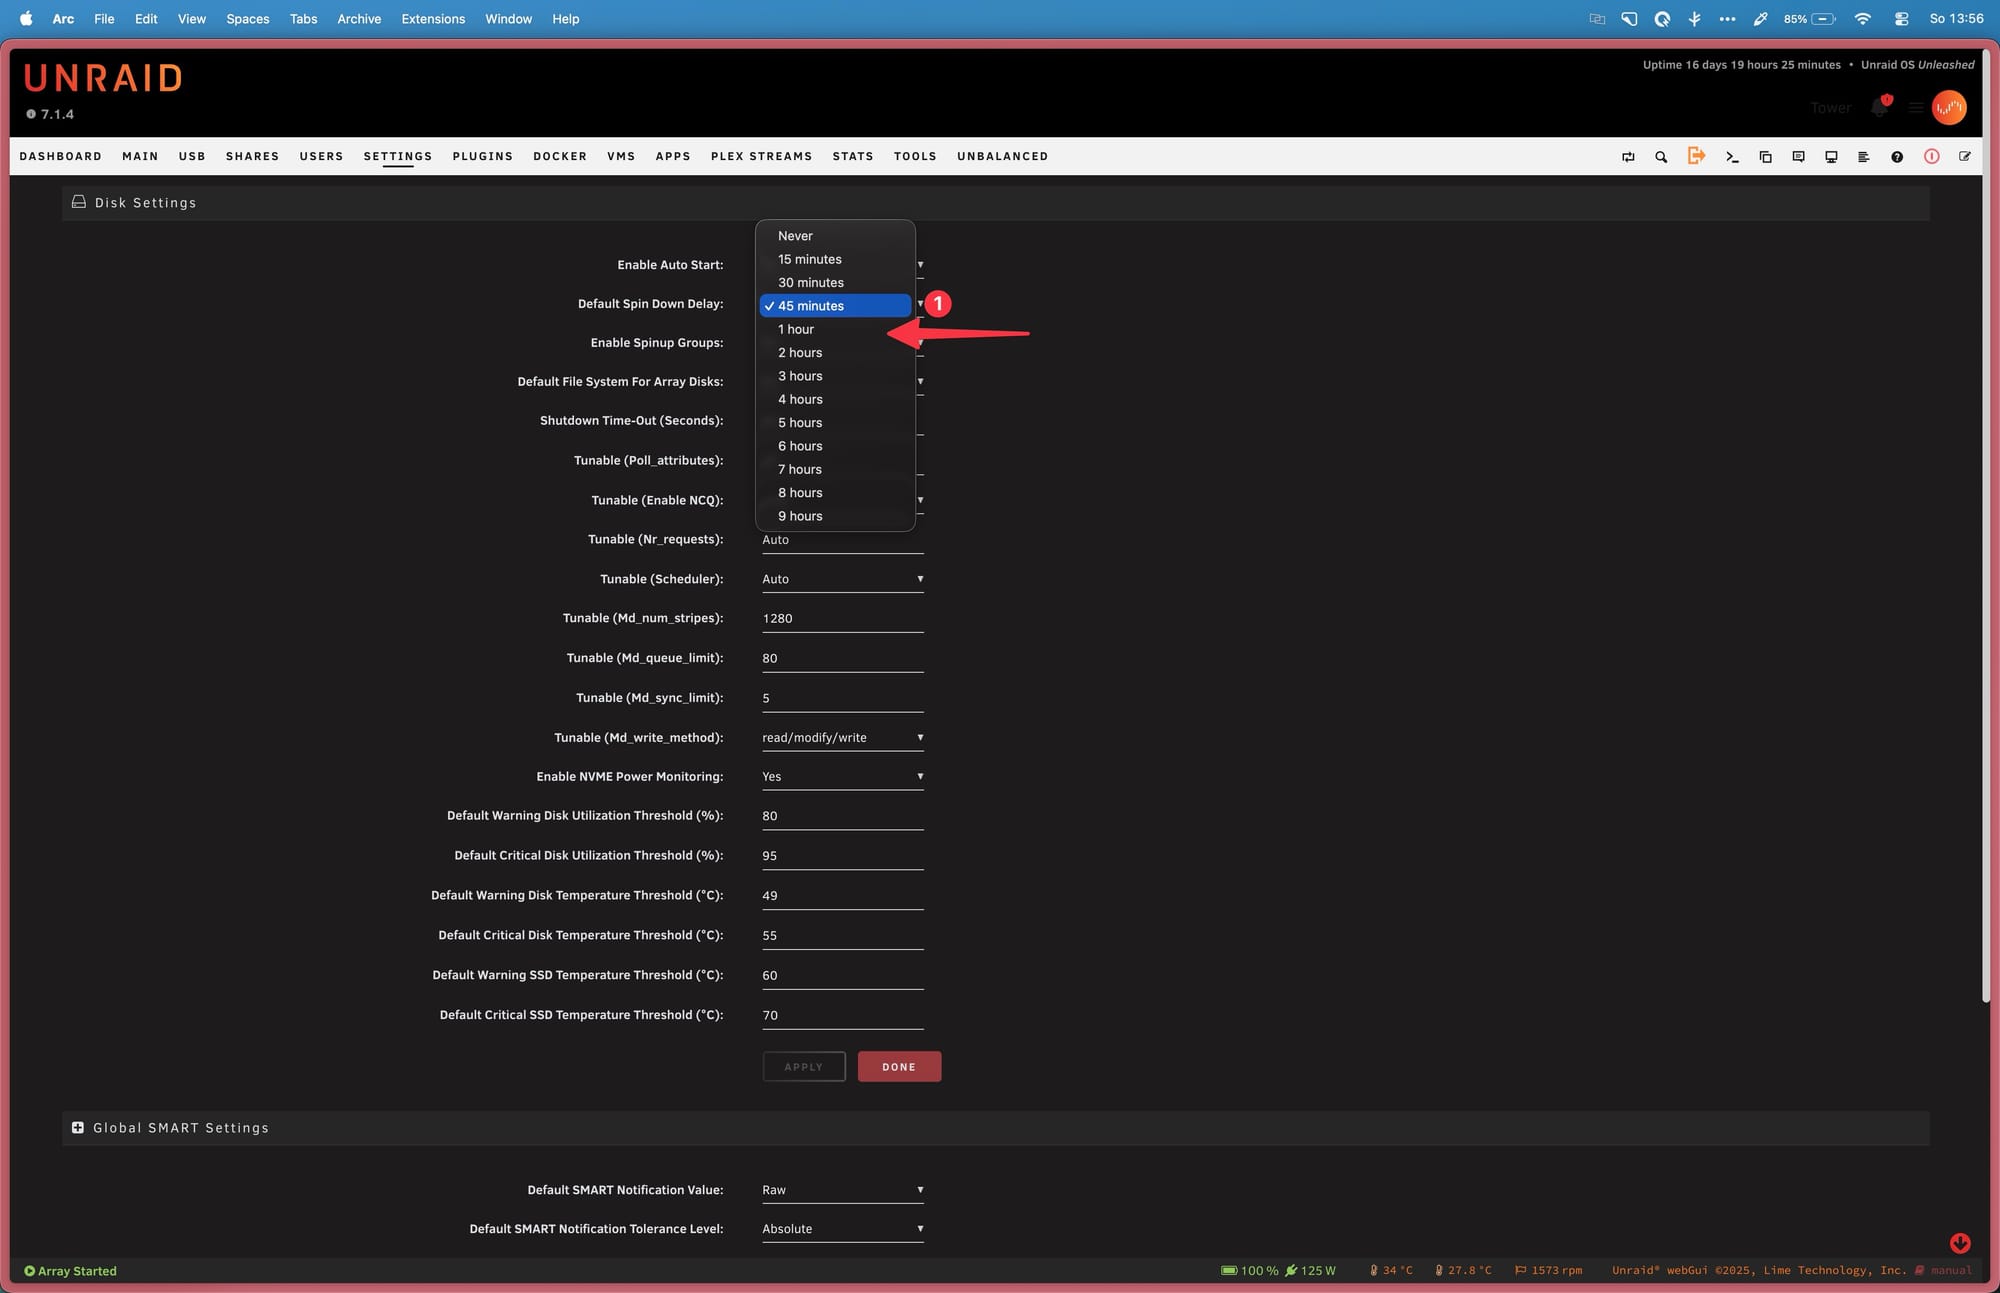
Task: Click the Md_num_stripes input field
Action: (841, 619)
